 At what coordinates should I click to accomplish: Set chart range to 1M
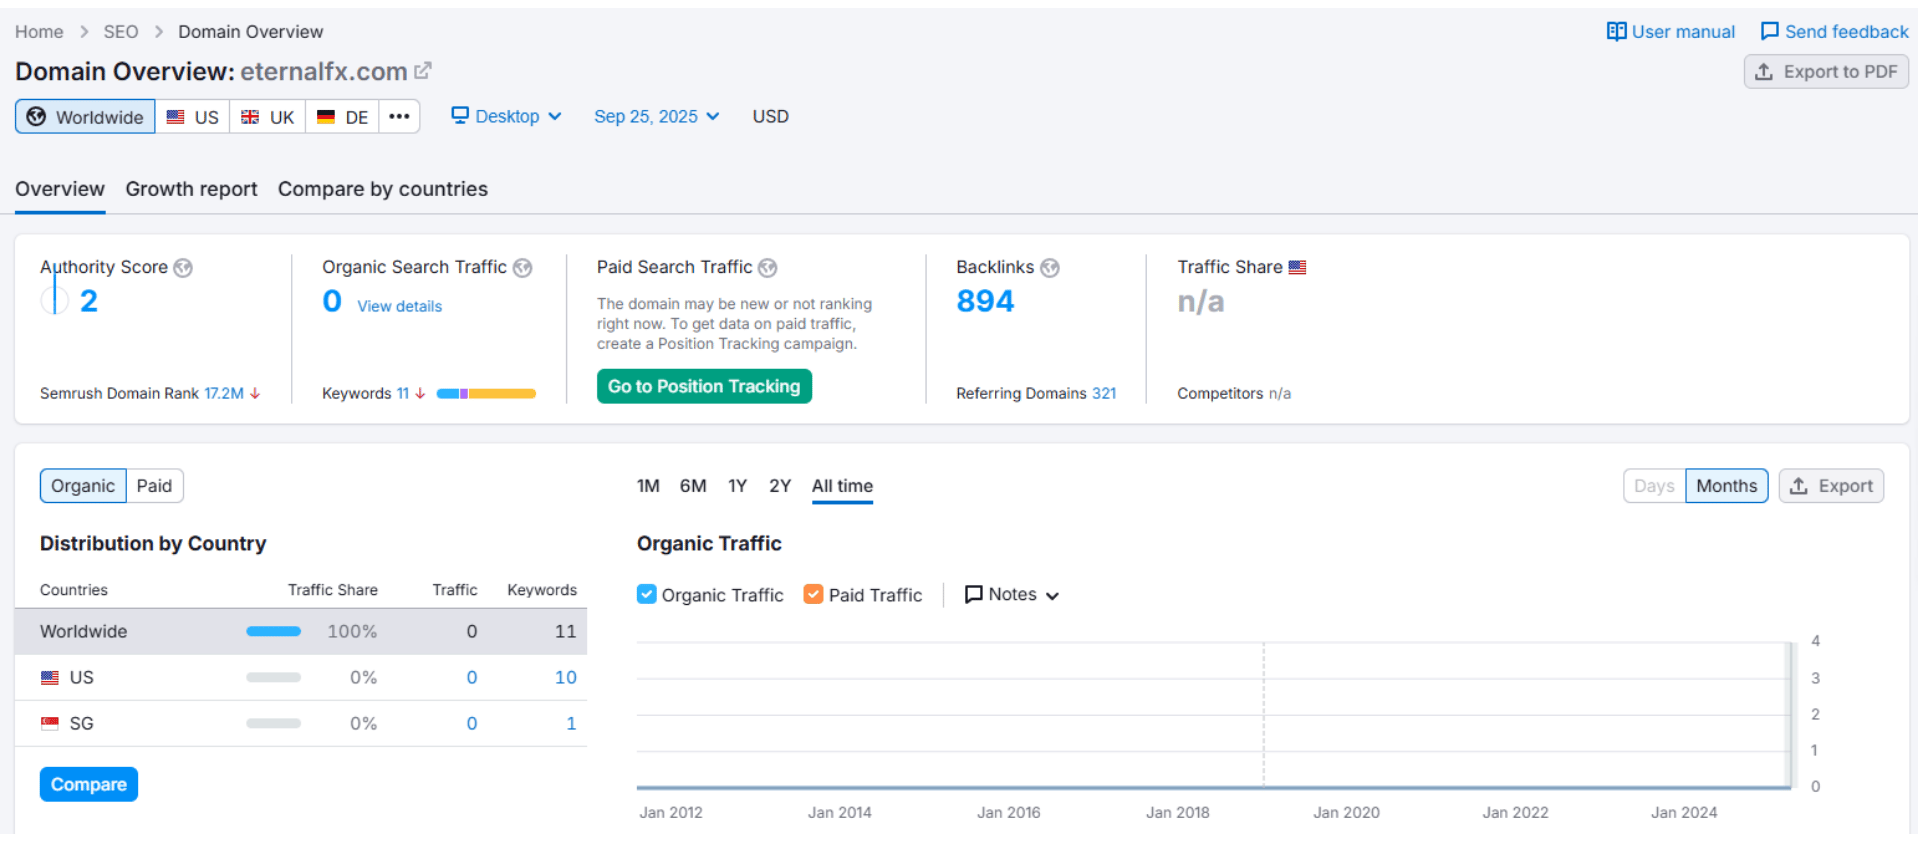[x=648, y=486]
